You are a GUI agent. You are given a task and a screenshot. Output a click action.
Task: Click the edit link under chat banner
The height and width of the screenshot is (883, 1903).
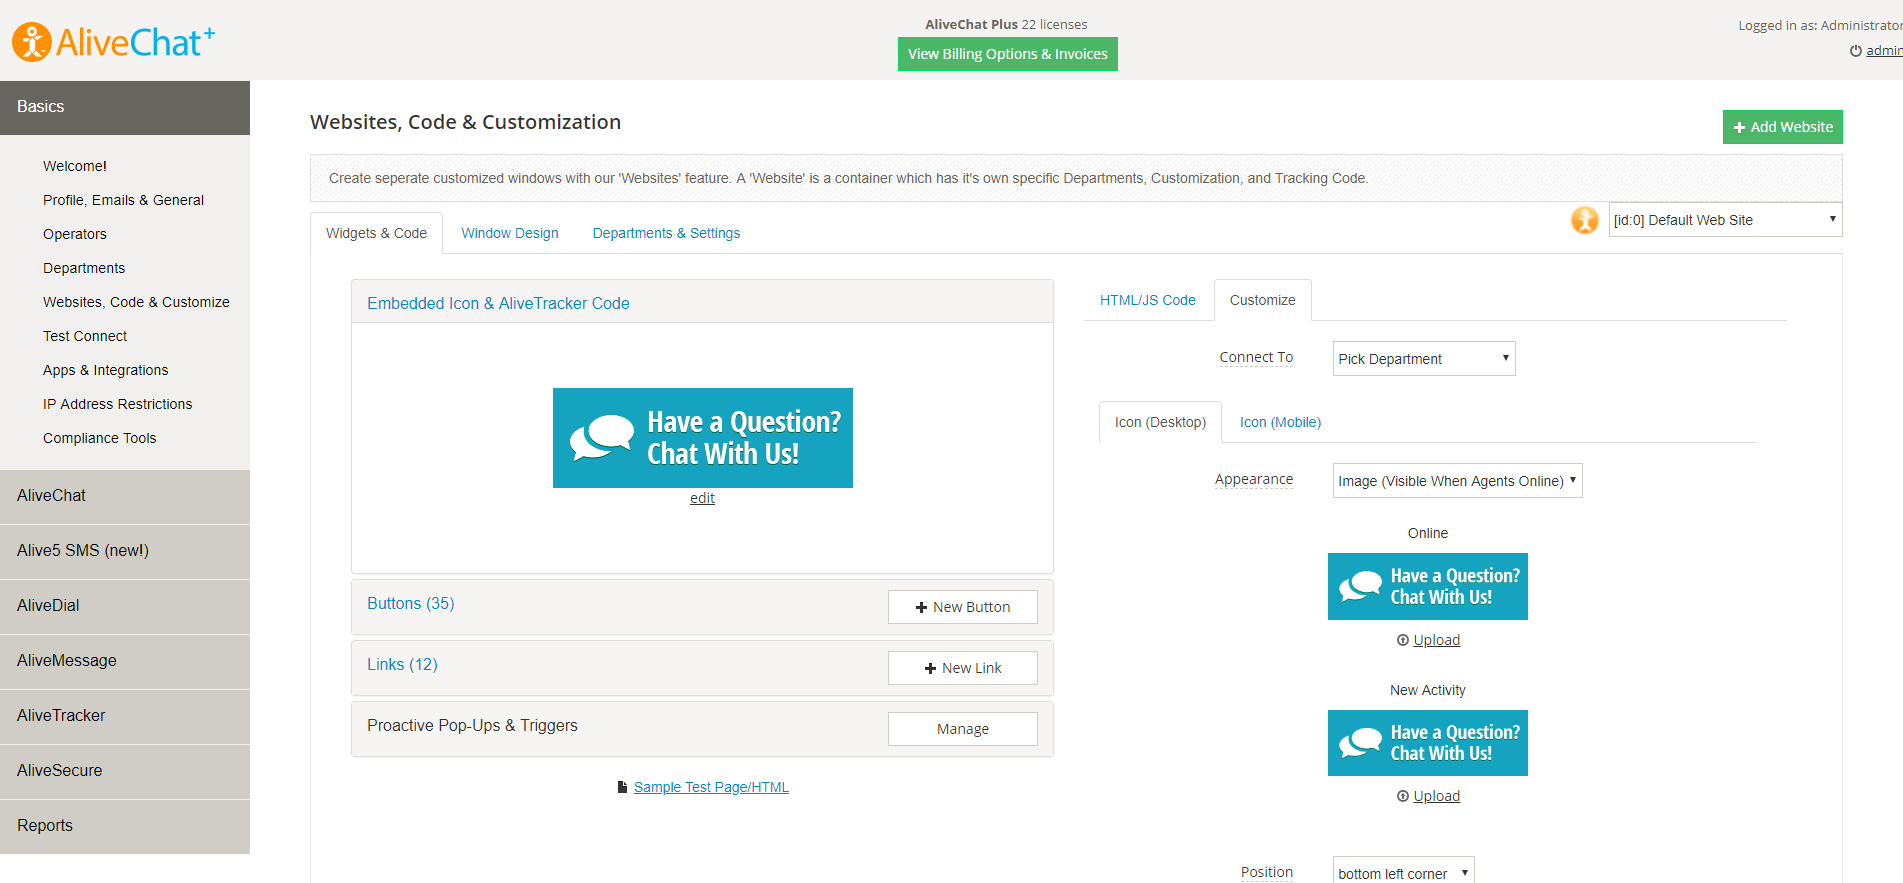tap(702, 498)
